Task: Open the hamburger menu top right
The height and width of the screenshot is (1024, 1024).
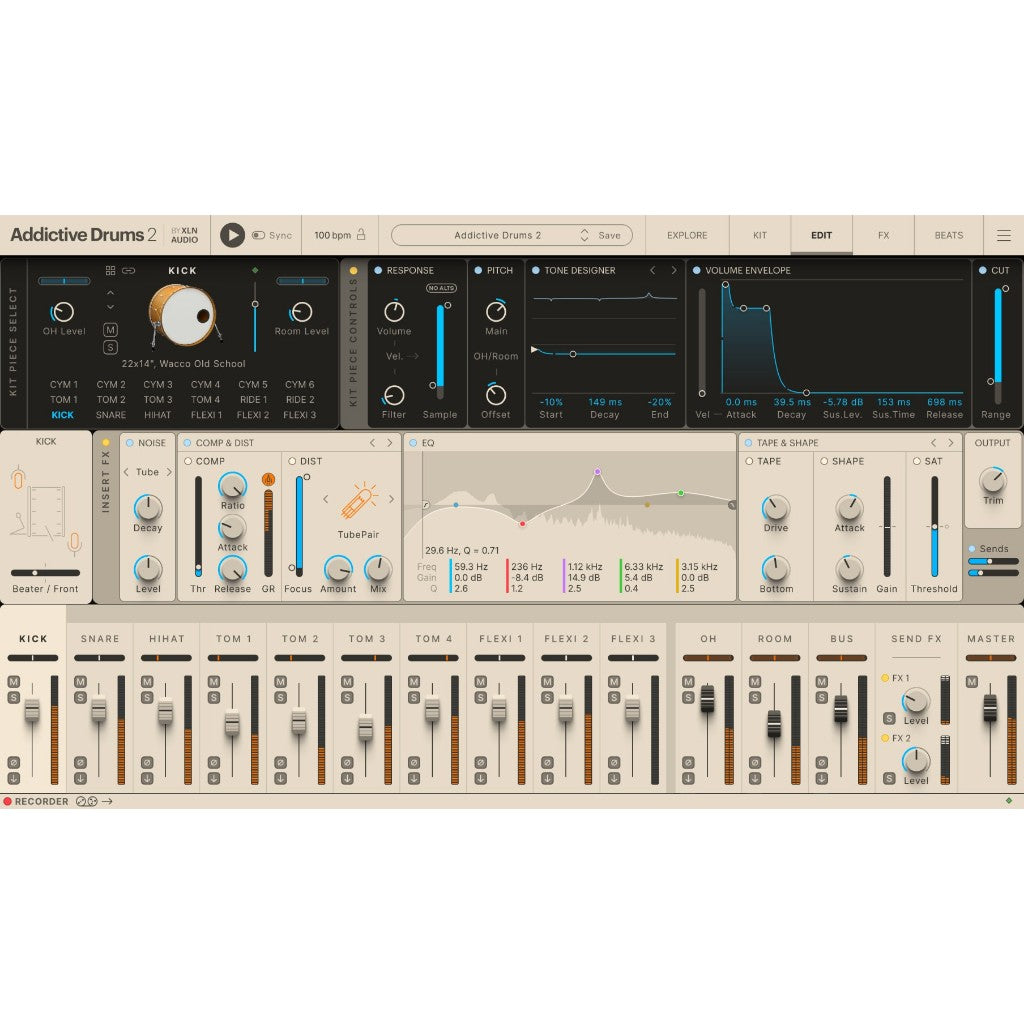Action: pos(1004,235)
